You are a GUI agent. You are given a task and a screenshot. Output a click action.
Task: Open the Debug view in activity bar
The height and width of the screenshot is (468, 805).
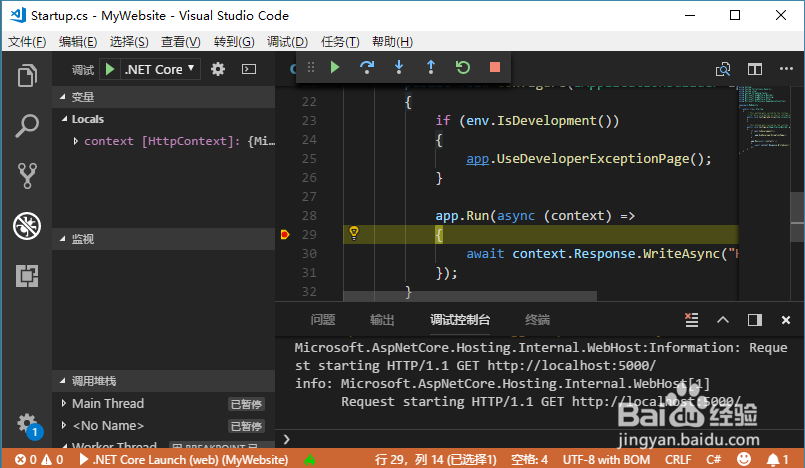(x=27, y=226)
